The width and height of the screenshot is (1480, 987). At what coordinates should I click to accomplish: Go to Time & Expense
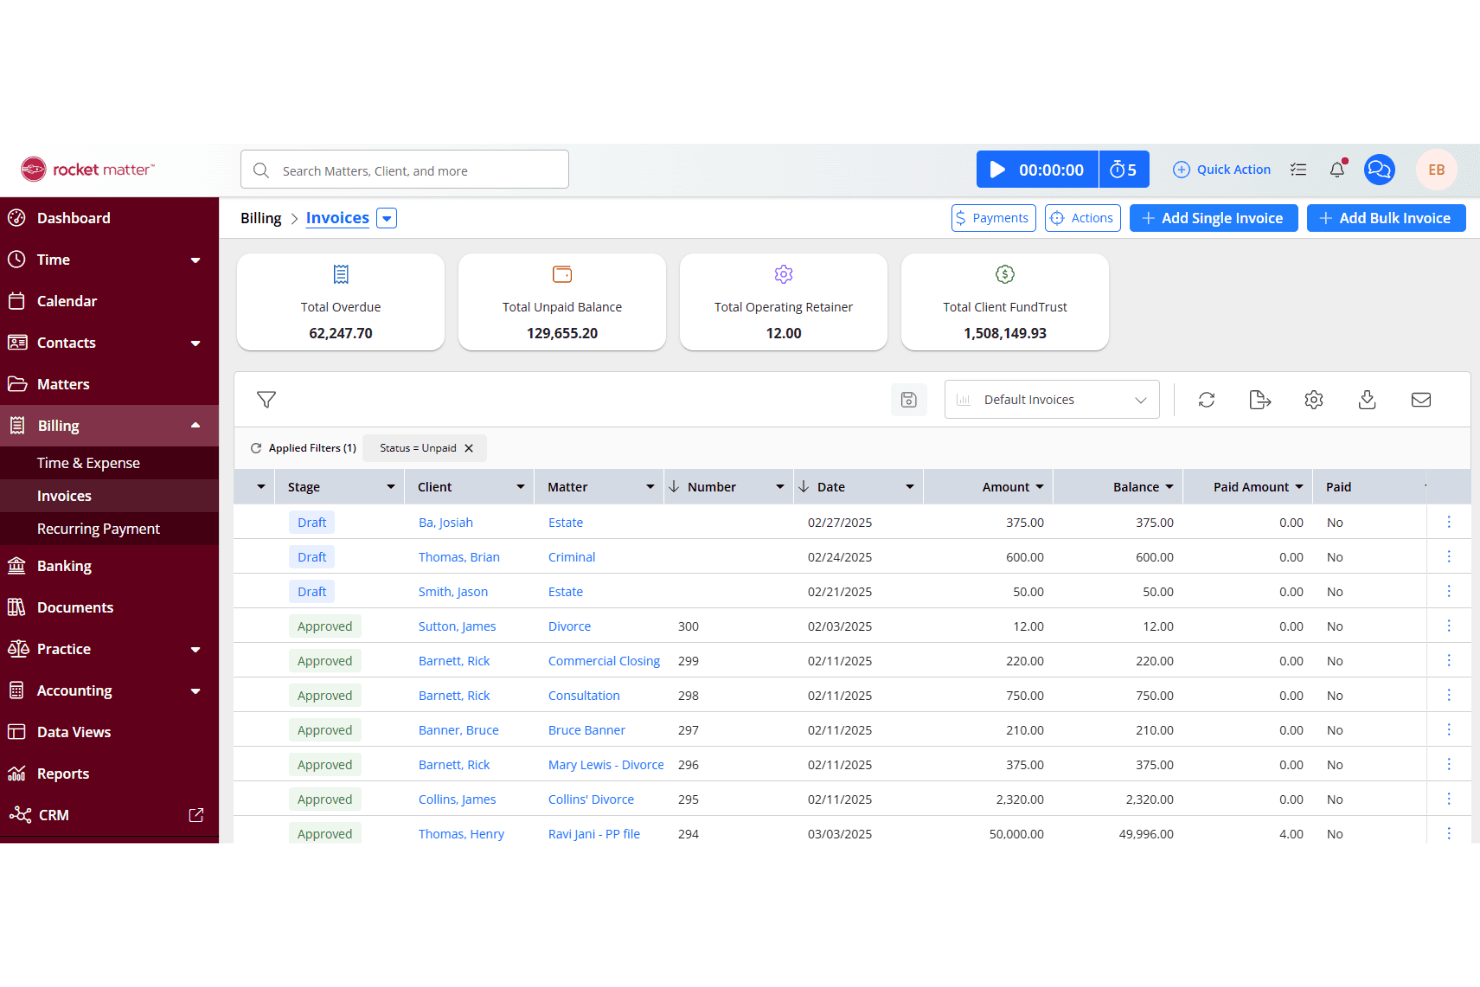coord(88,463)
